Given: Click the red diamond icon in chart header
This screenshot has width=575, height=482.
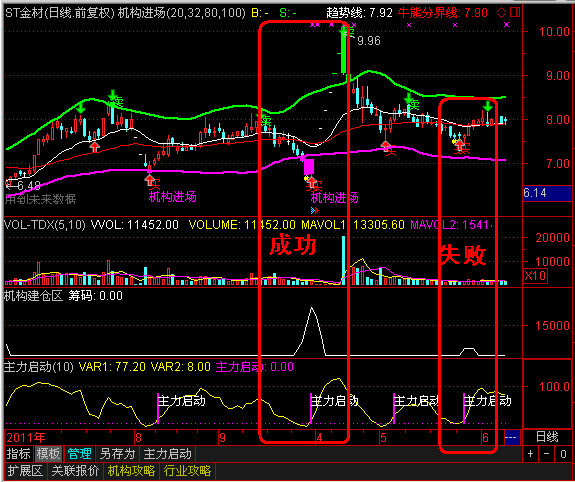Looking at the screenshot, I should click(501, 13).
